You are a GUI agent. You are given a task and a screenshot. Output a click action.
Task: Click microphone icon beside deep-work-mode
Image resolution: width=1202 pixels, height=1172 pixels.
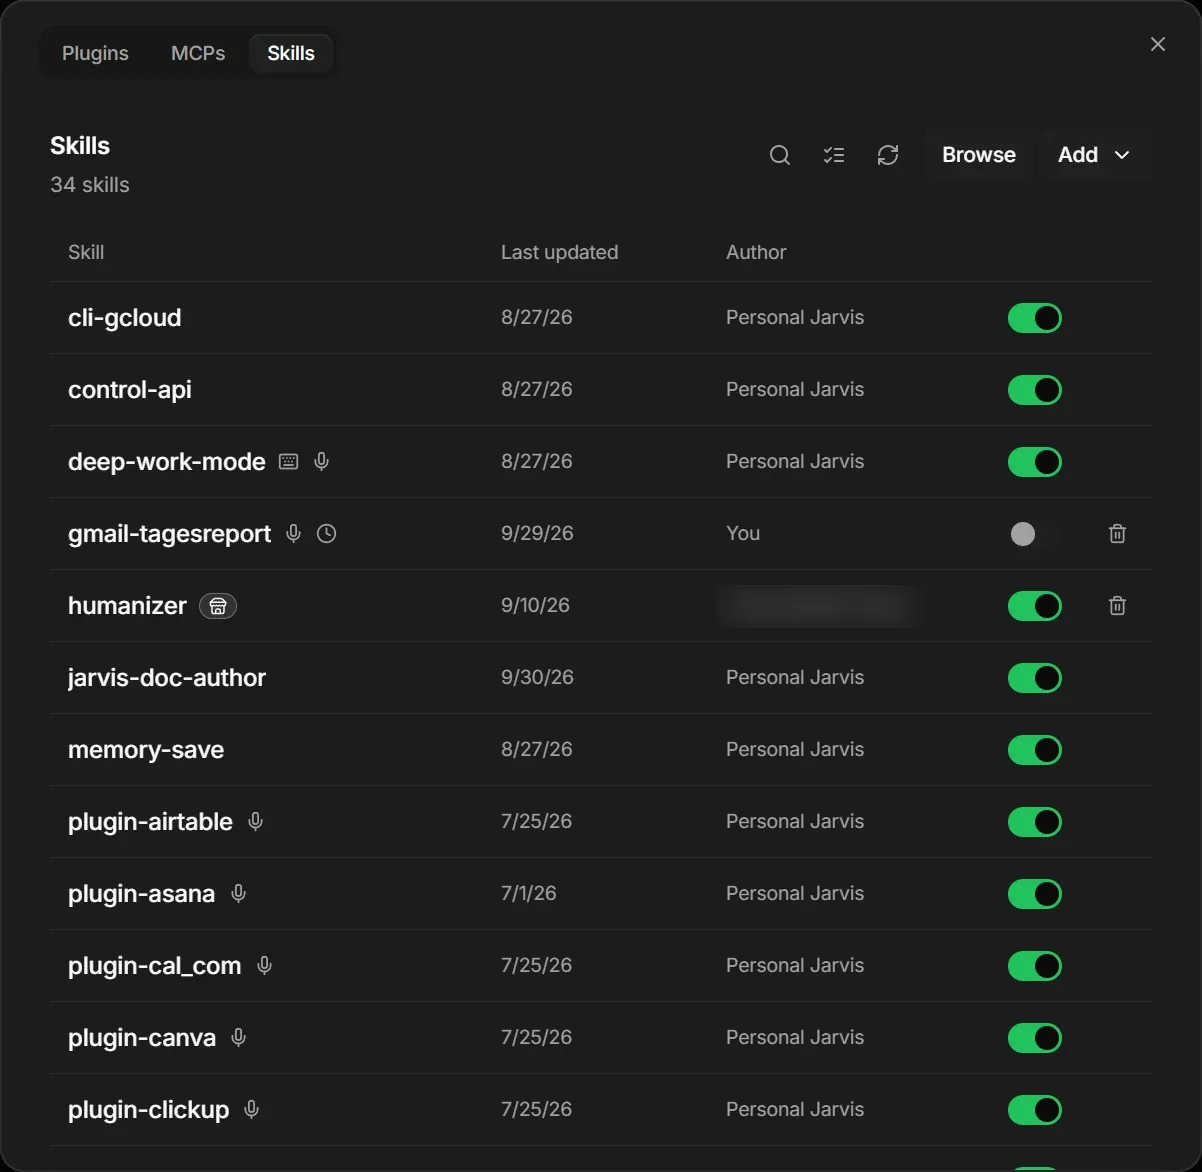(322, 461)
